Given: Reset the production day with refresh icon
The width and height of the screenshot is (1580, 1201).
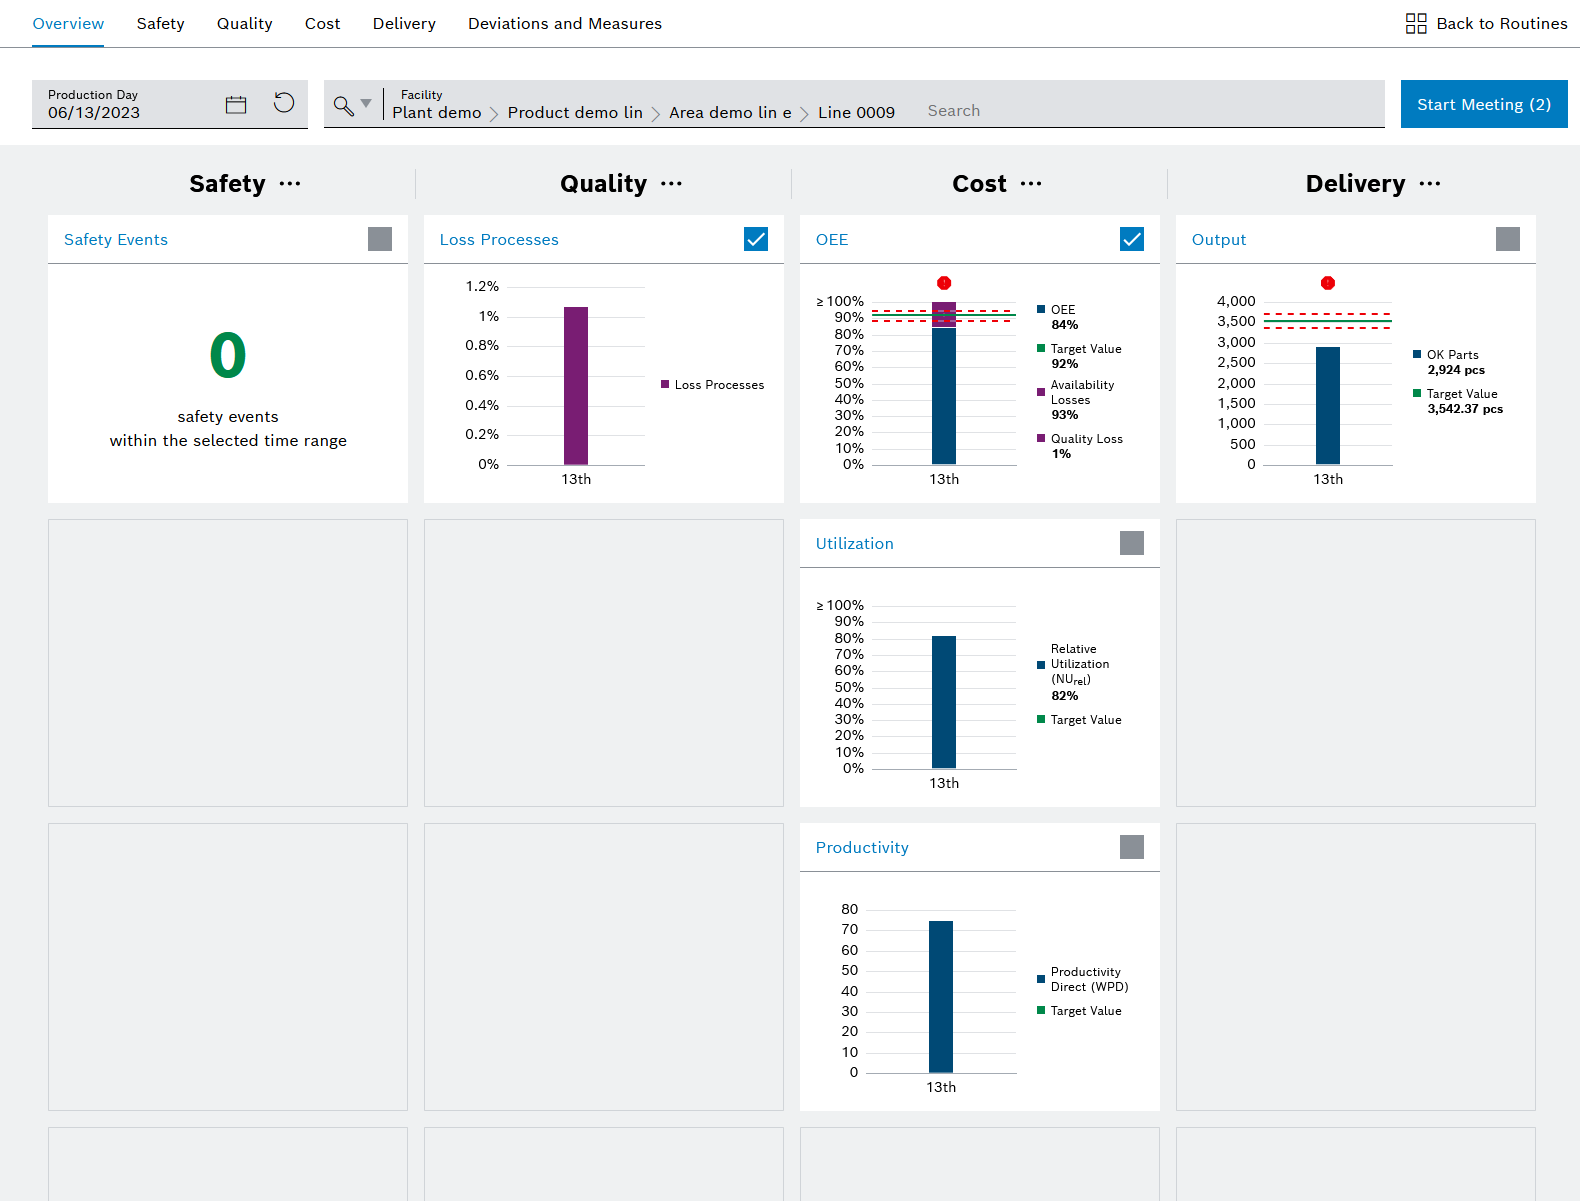Looking at the screenshot, I should pos(284,103).
